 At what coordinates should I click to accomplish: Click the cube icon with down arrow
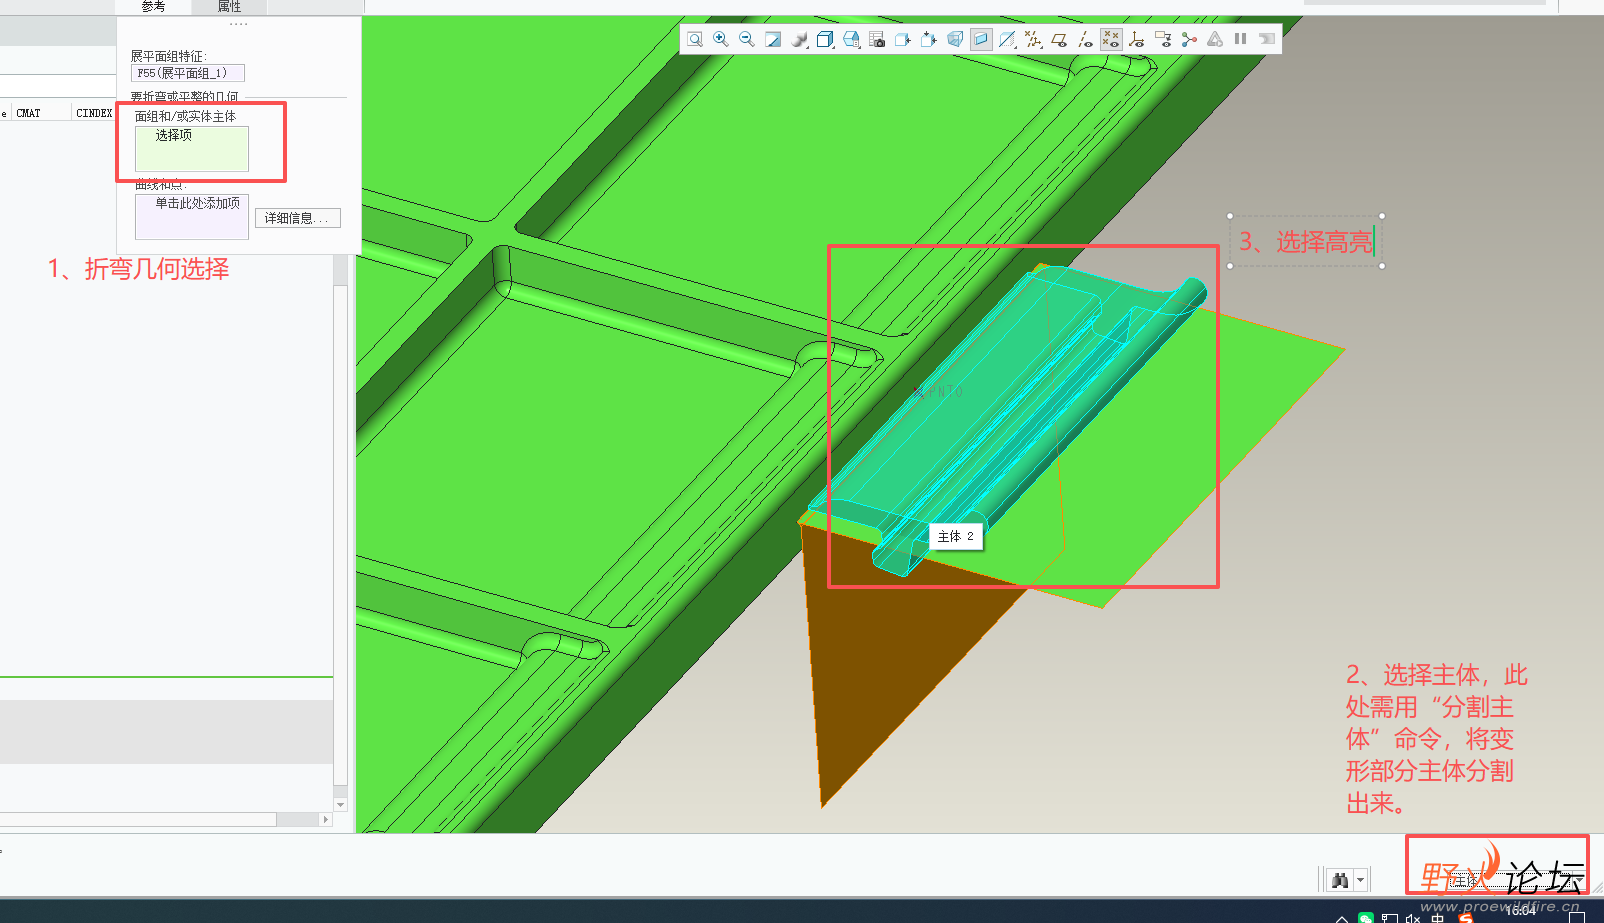(x=929, y=39)
